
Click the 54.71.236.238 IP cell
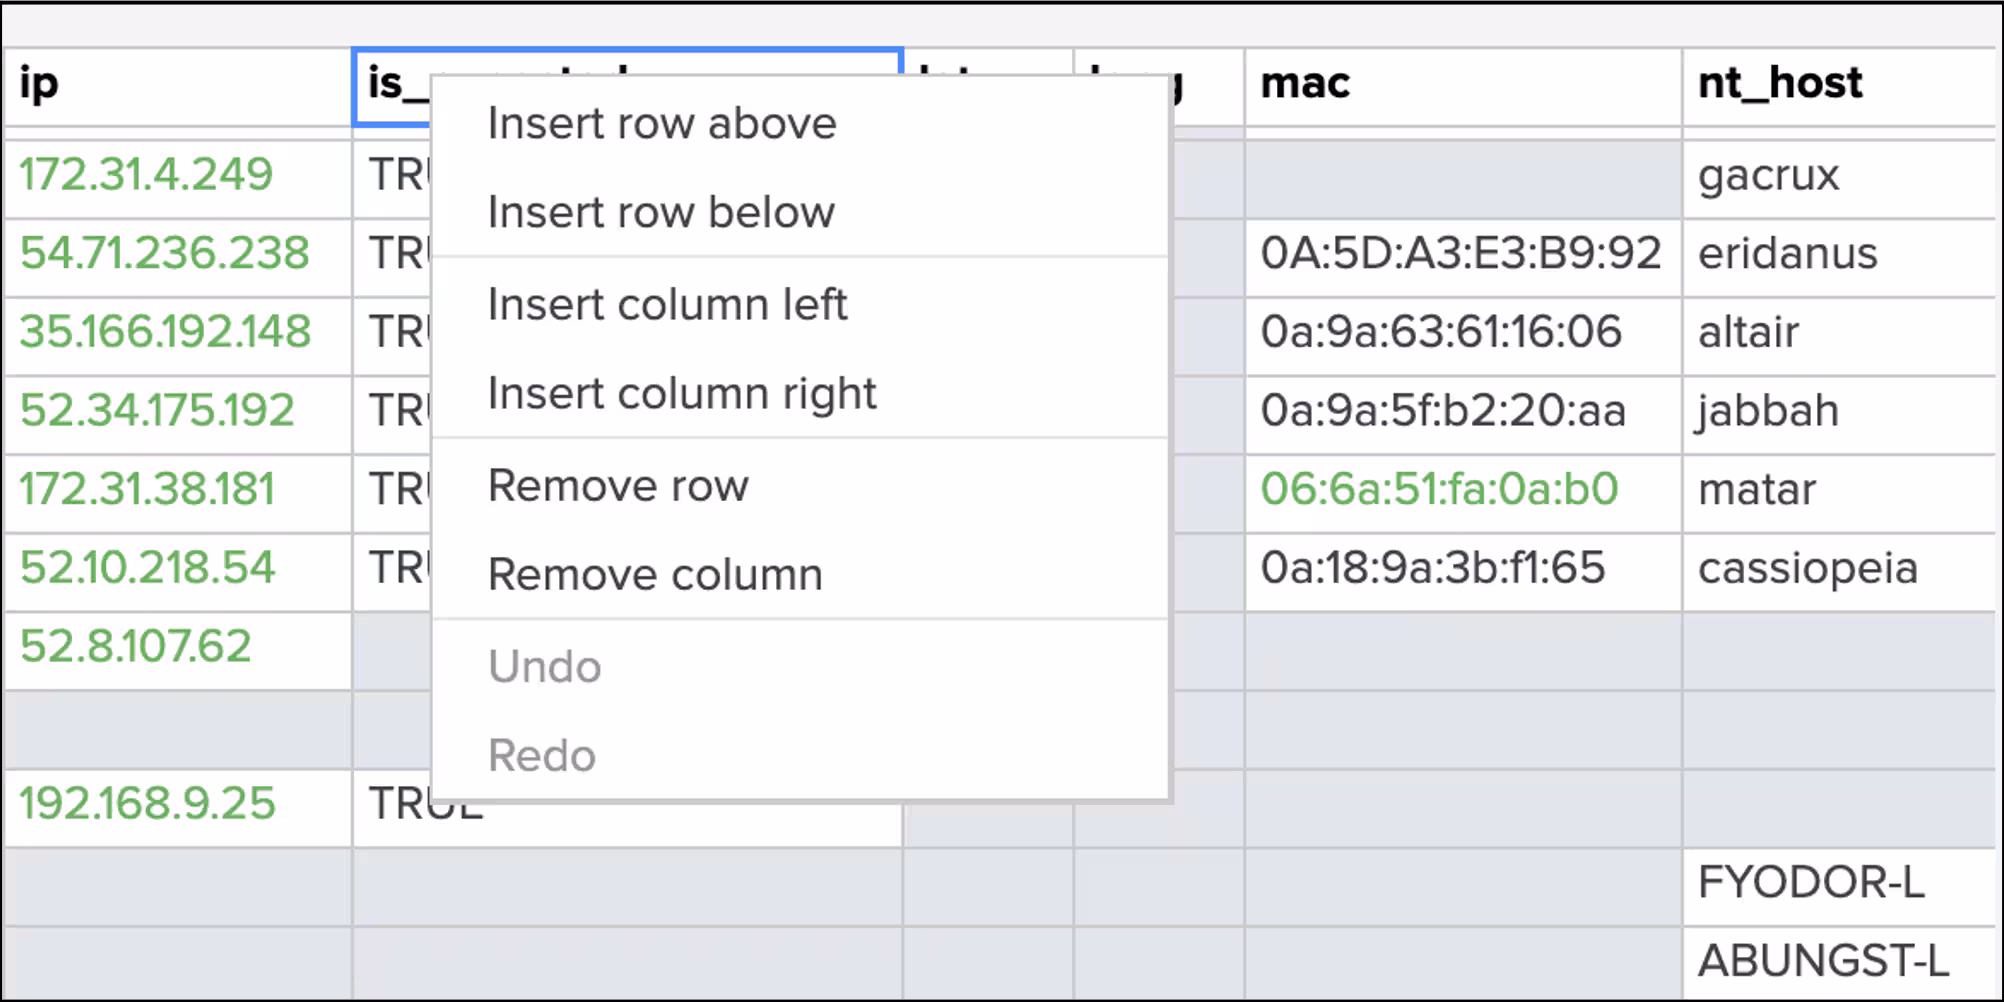[165, 254]
